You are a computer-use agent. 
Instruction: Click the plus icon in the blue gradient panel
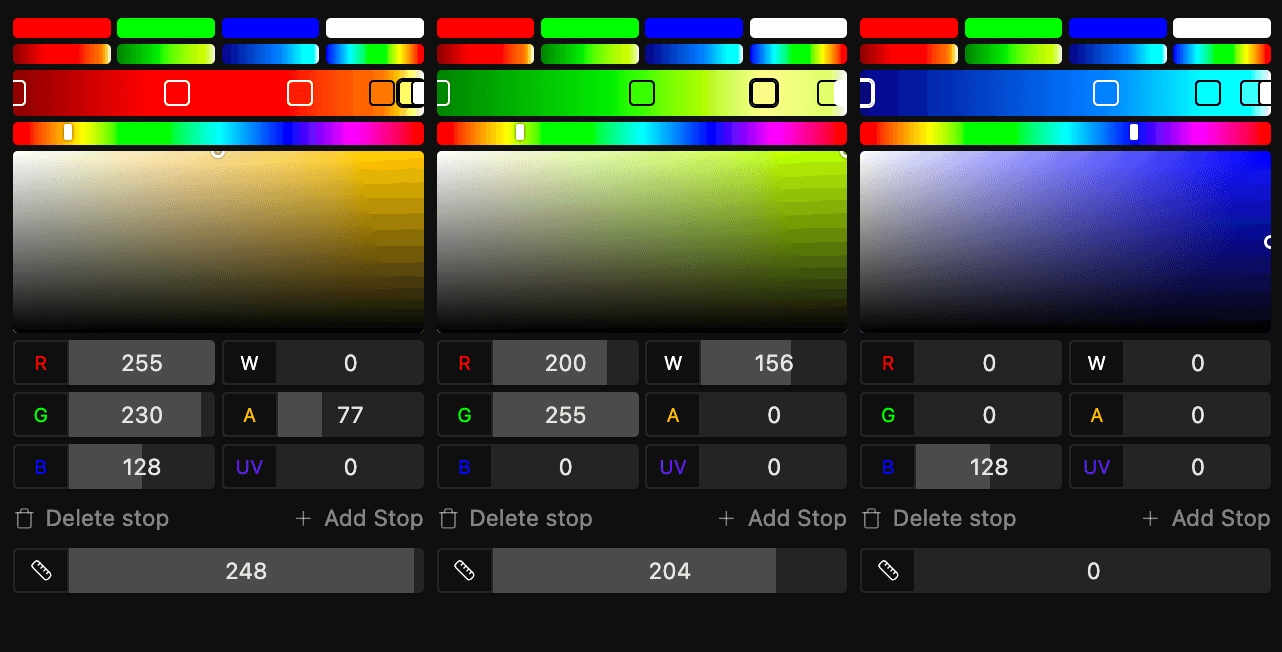tap(1151, 519)
